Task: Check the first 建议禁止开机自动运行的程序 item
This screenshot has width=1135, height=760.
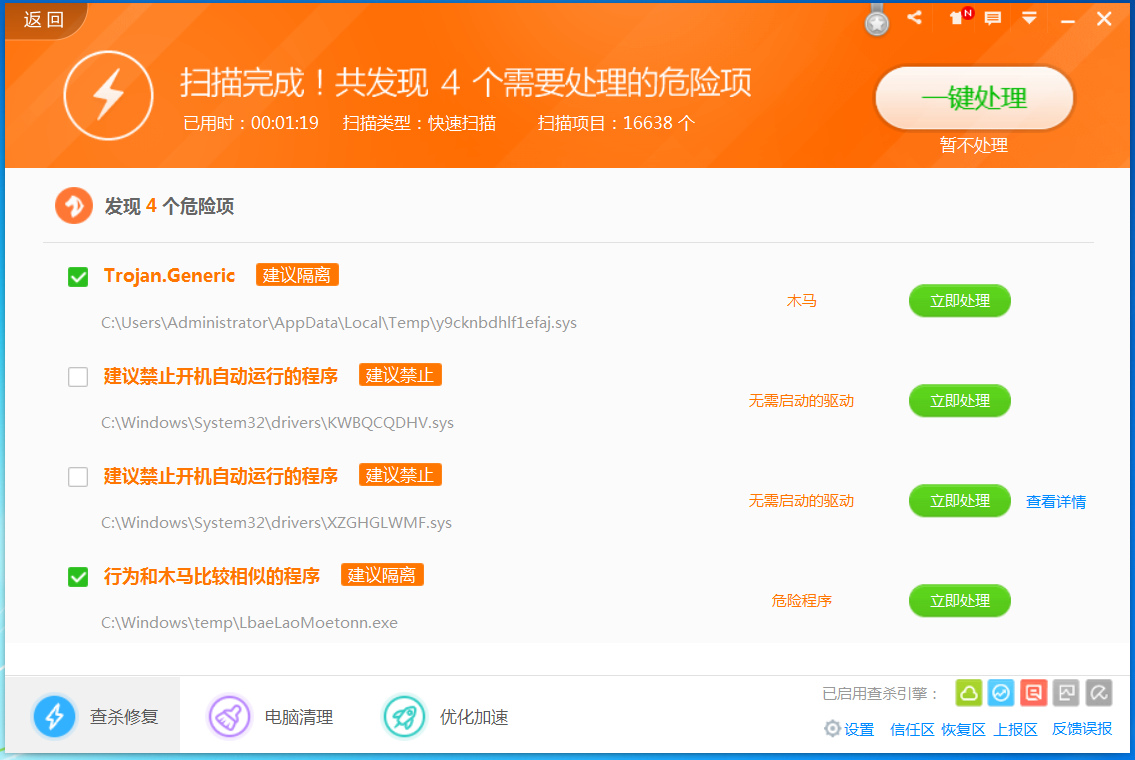Action: coord(77,377)
